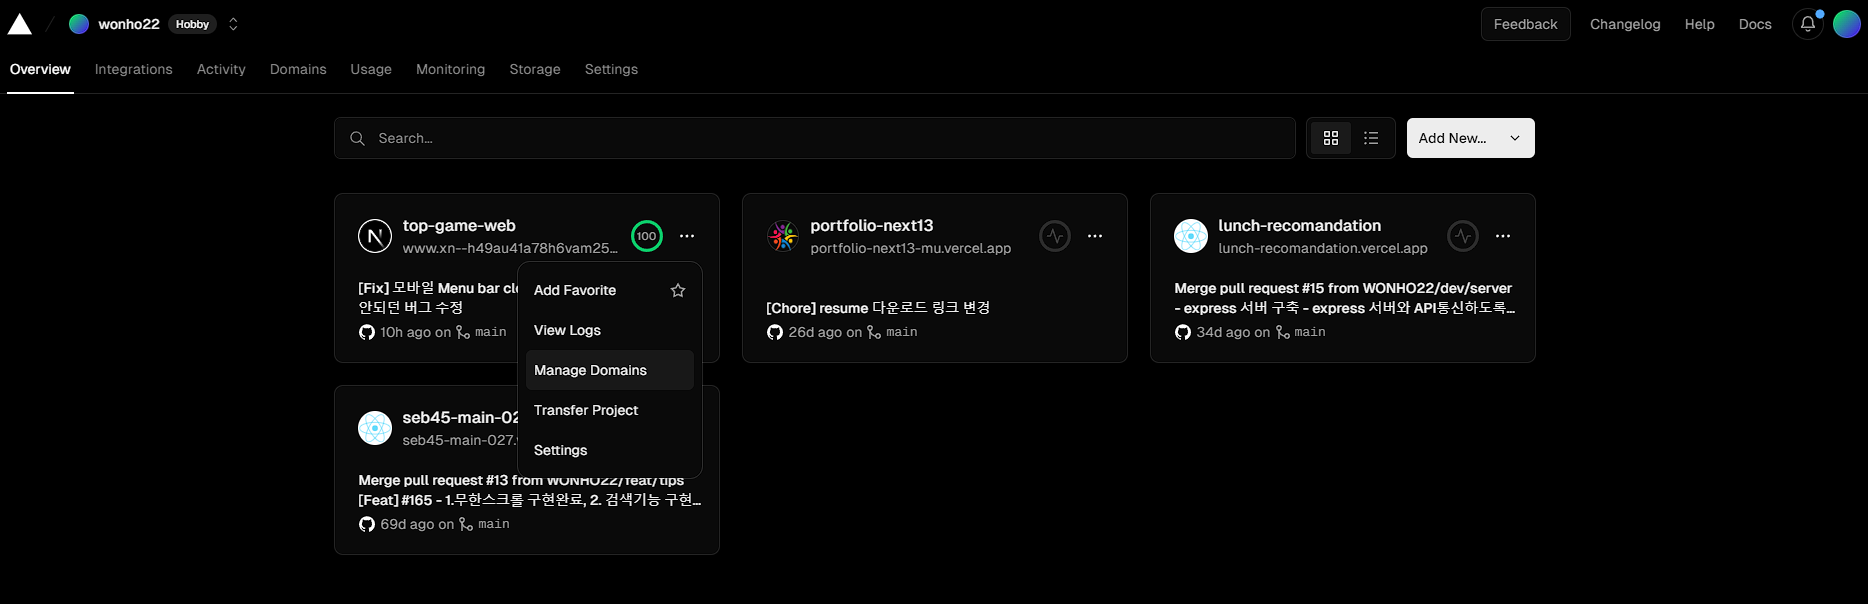Click the '34d ago on' timestamp
Viewport: 1868px width, 604px height.
(x=1233, y=332)
